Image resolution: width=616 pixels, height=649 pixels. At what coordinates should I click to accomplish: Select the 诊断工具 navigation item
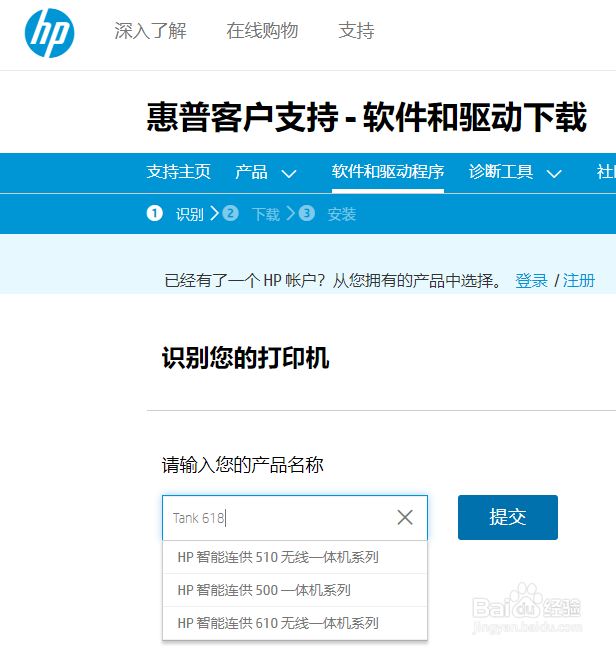501,172
